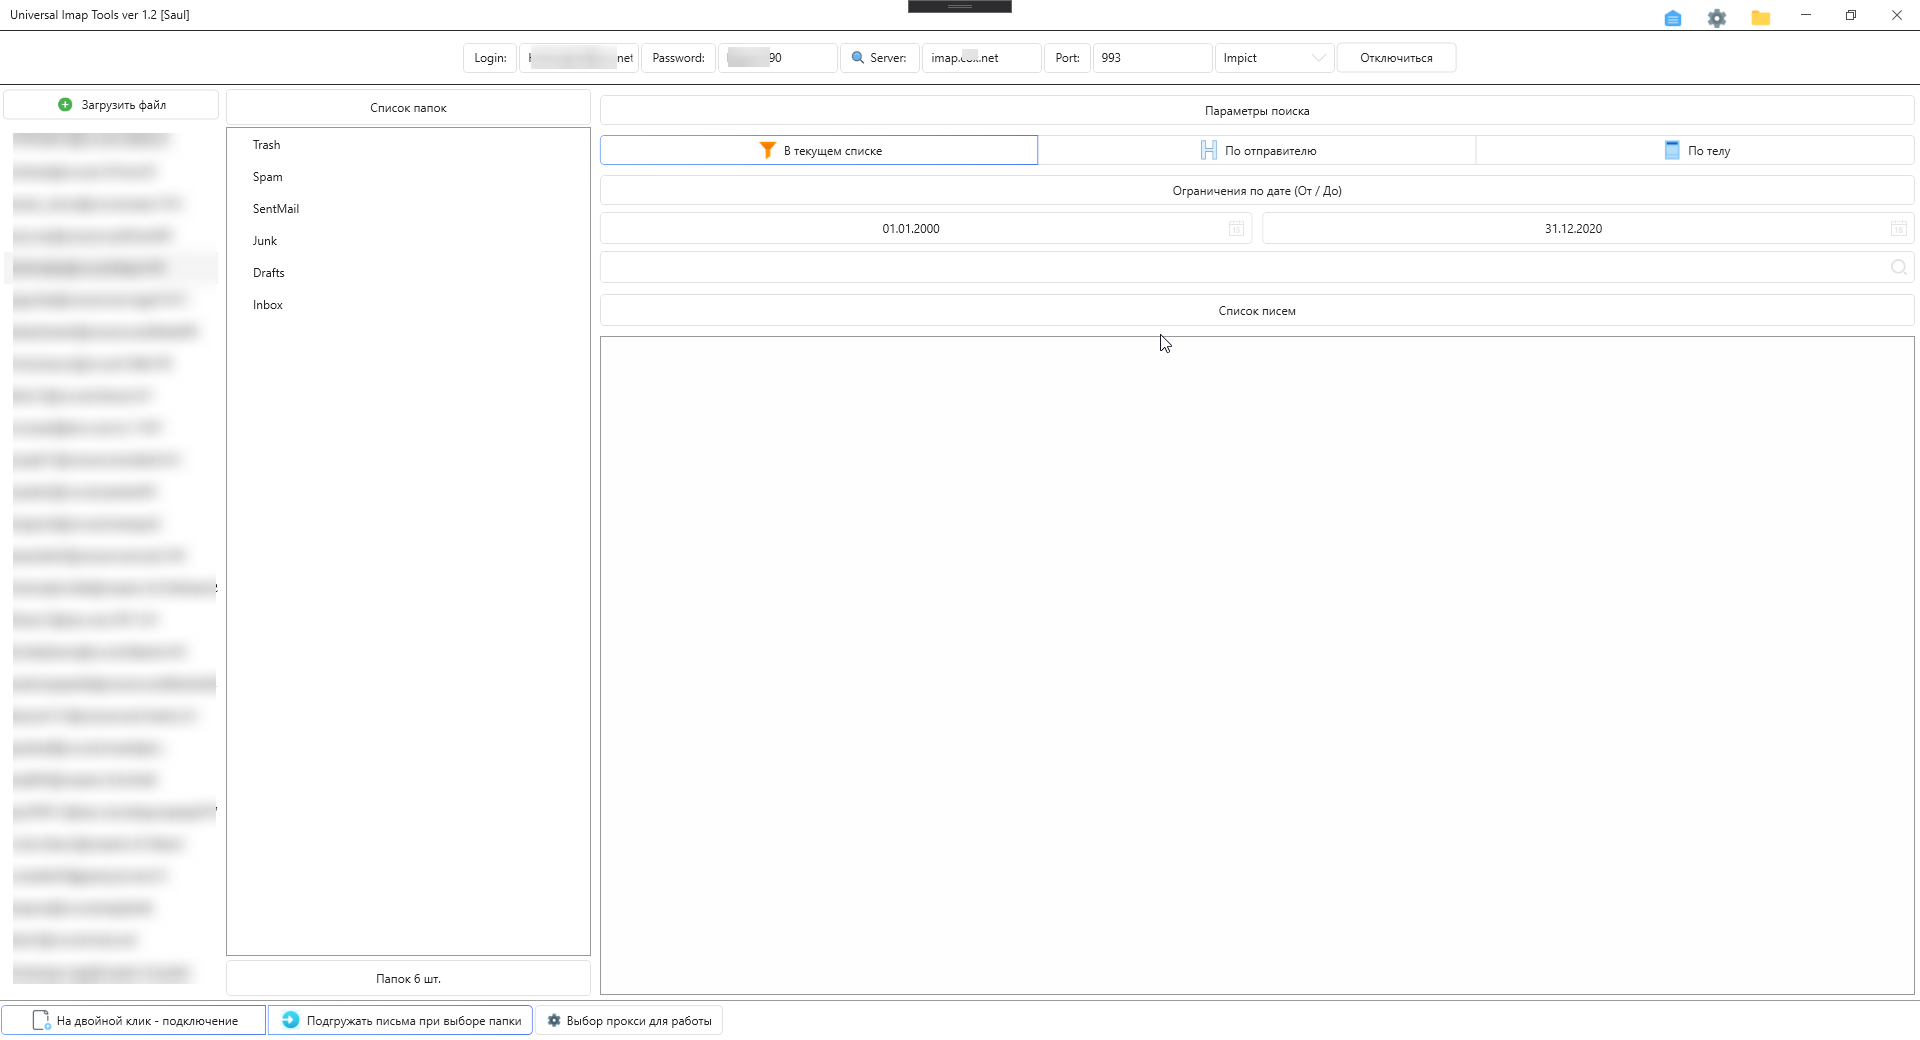Open settings via the gear icon
Screen dimensions: 1920x1040
[1716, 18]
